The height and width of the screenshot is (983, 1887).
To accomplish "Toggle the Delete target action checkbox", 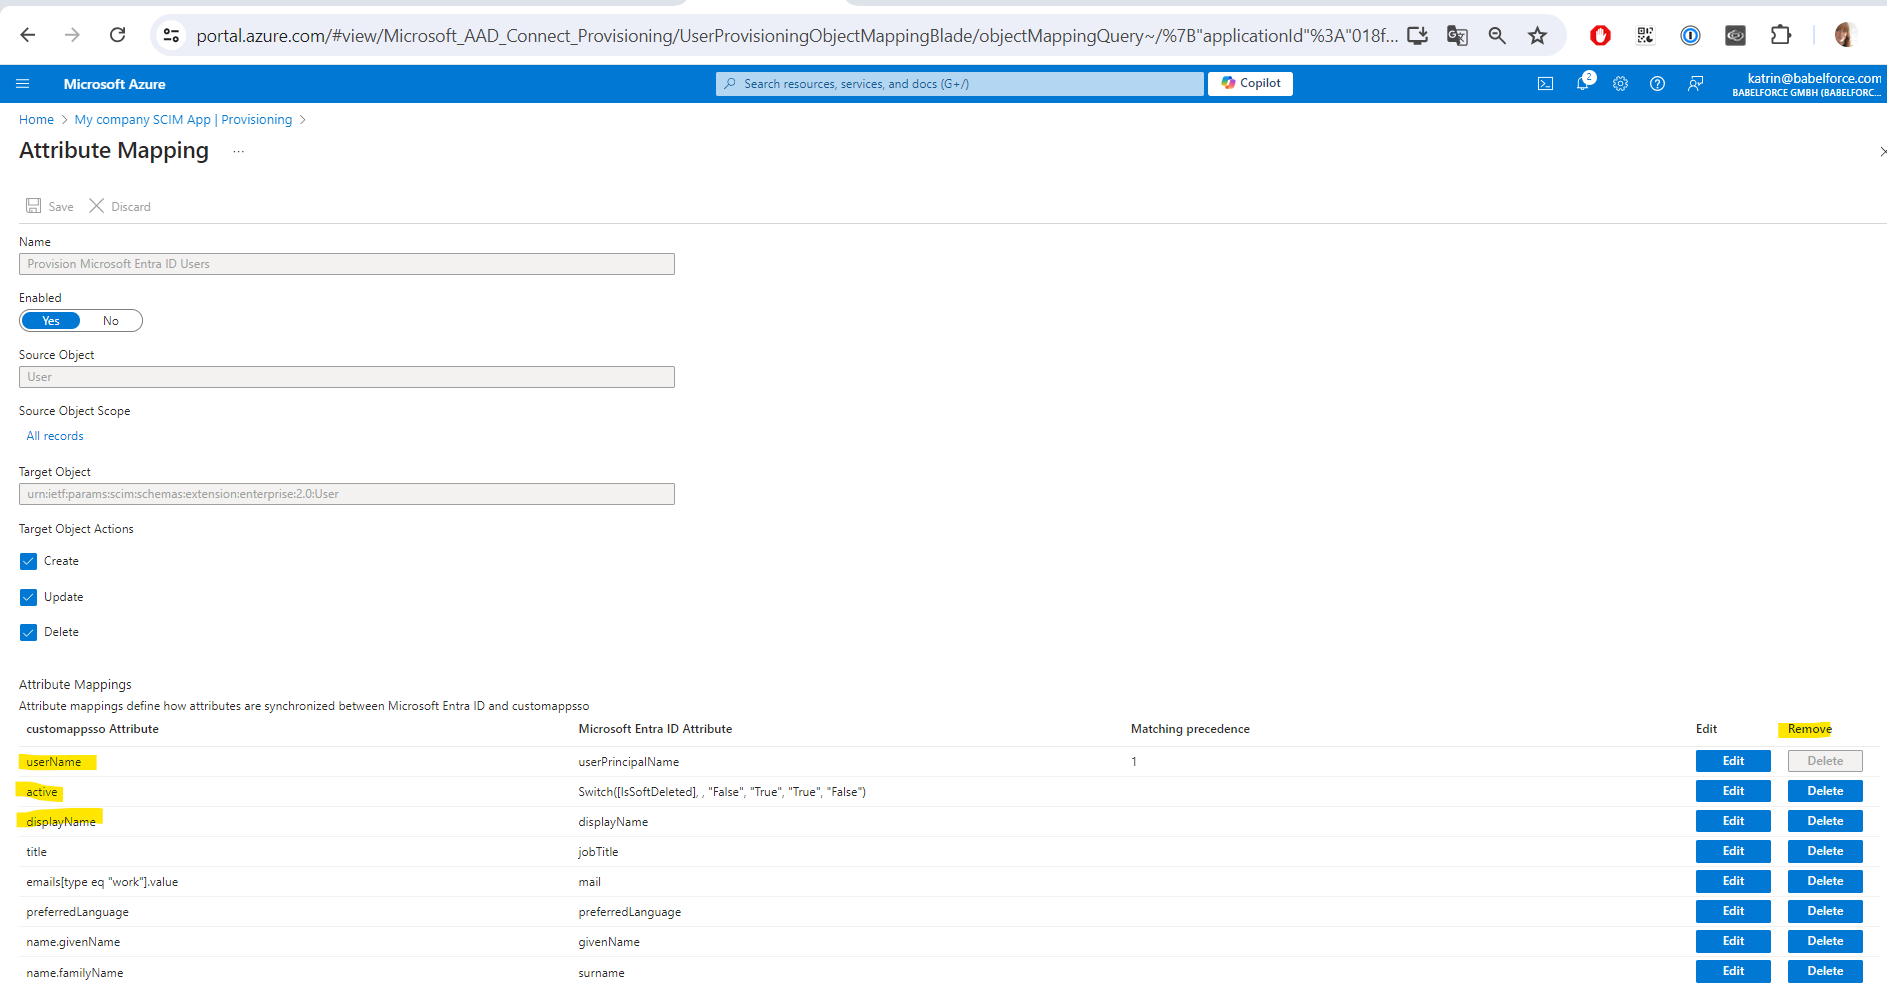I will 28,633.
